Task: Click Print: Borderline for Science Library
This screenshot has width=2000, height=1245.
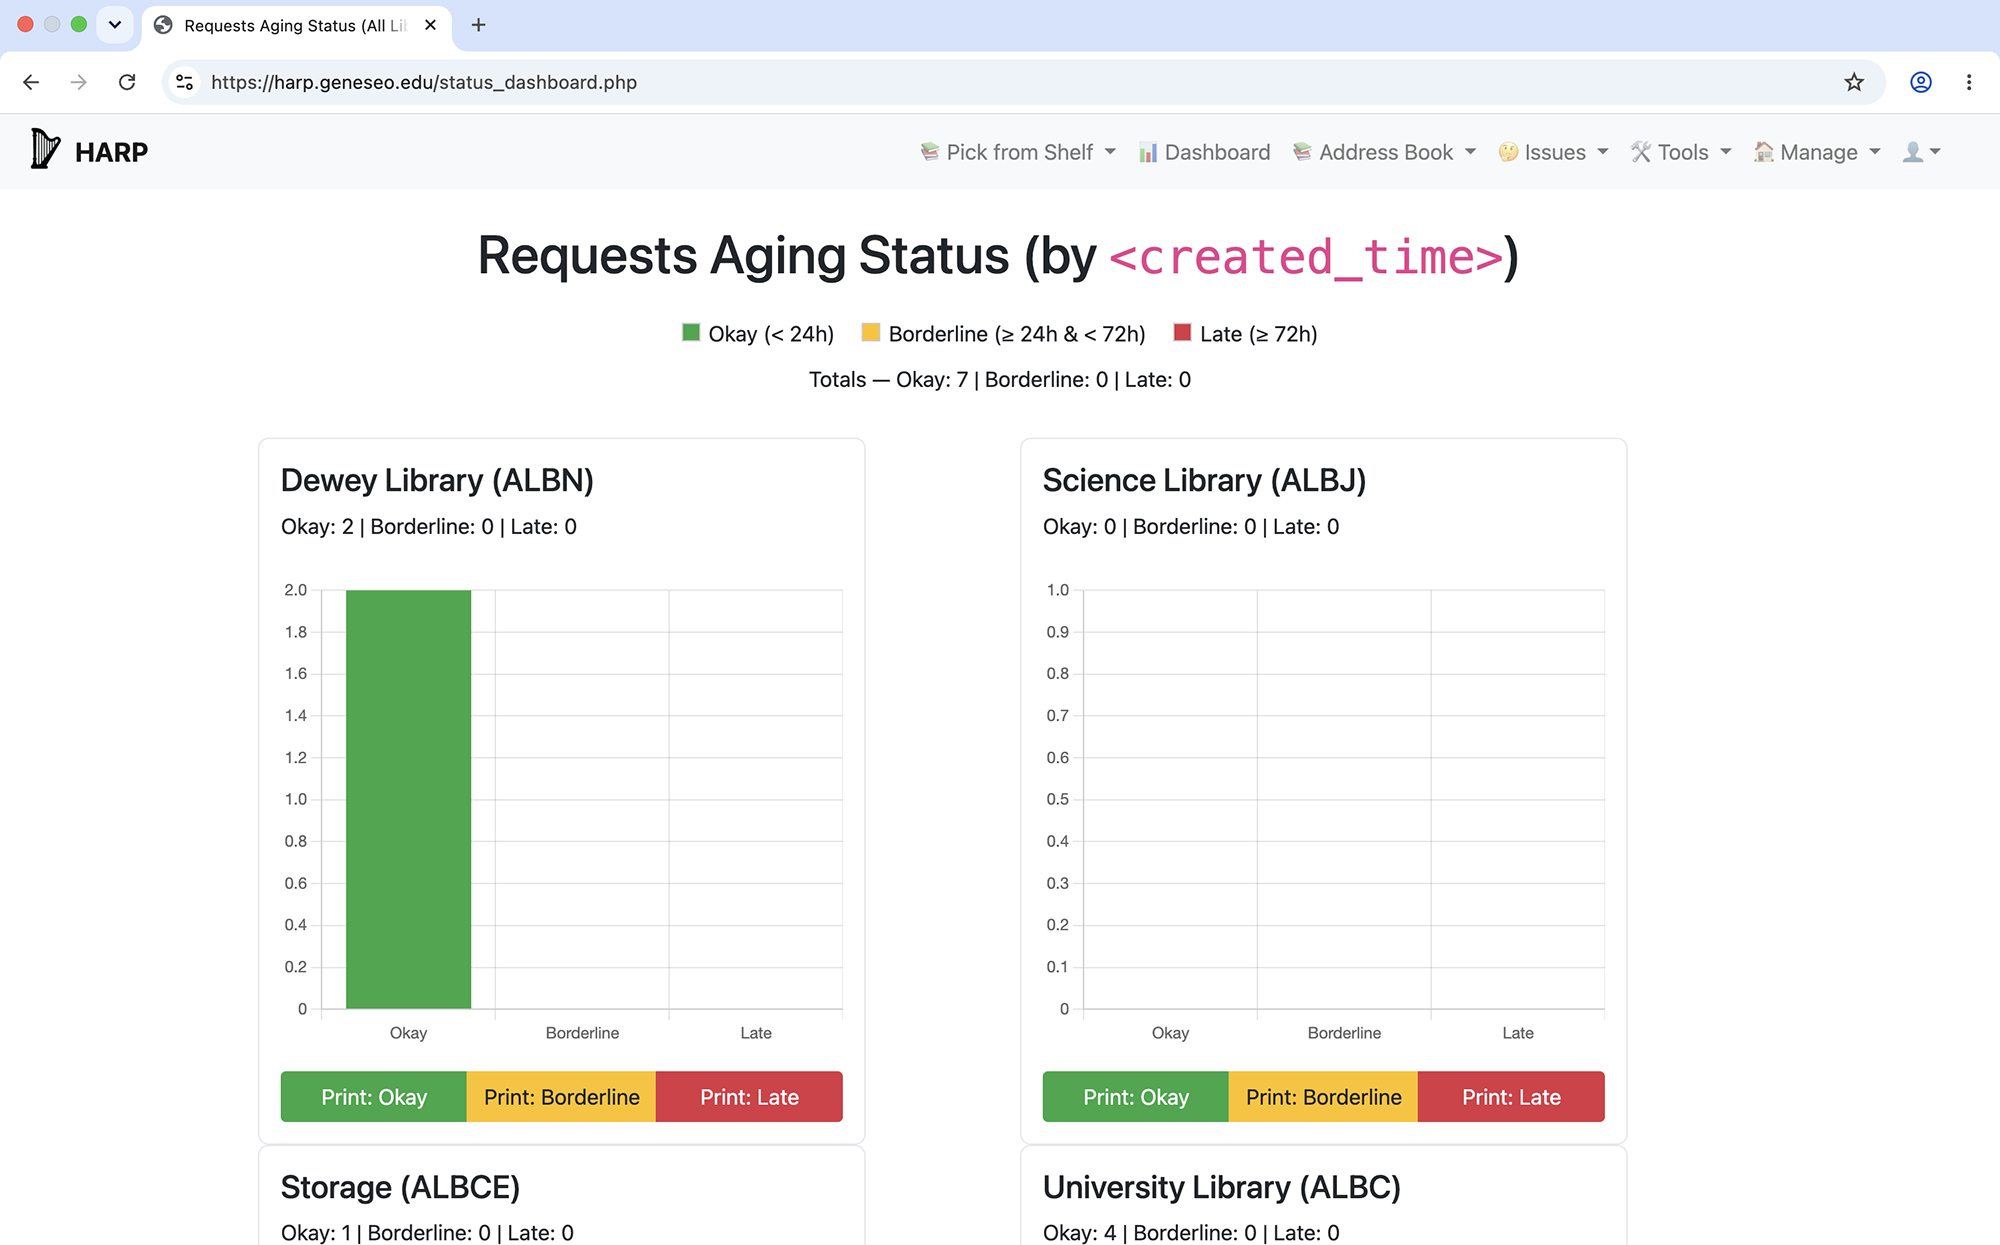Action: click(x=1323, y=1097)
